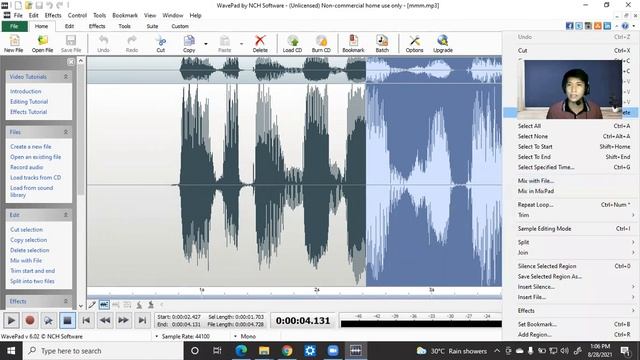The image size is (640, 360).
Task: Click Trim start and end link
Action: coord(32,271)
